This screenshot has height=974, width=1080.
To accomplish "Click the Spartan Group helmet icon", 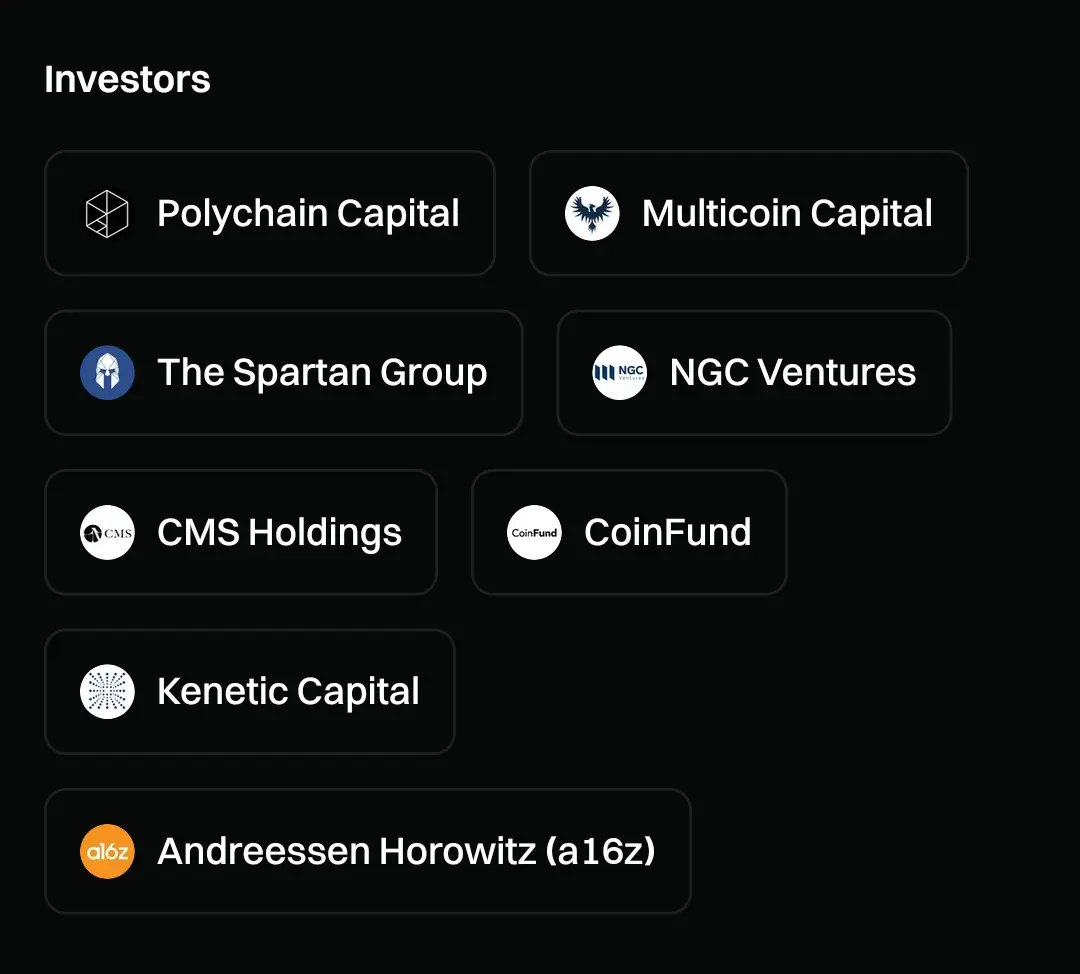I will coord(107,373).
